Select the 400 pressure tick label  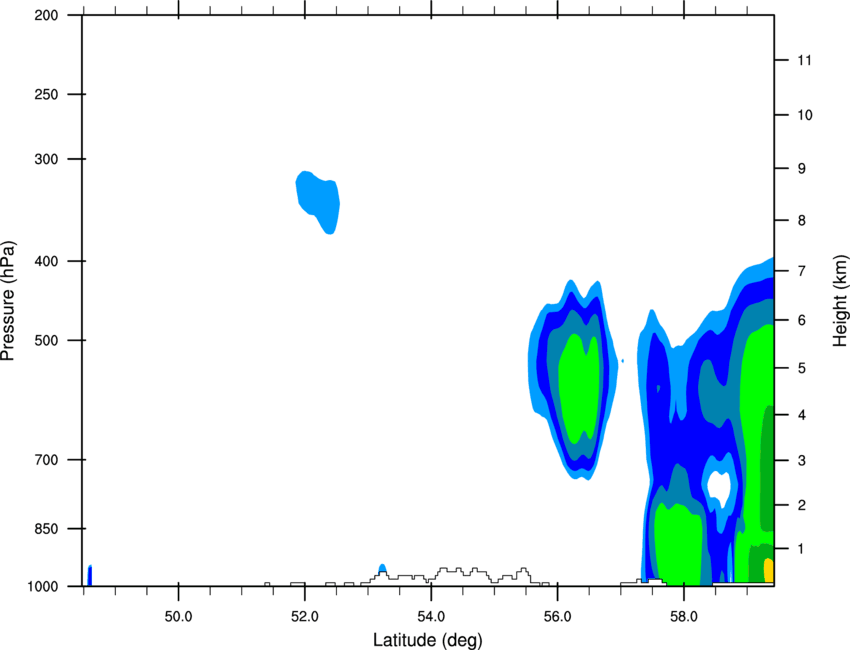click(x=46, y=261)
